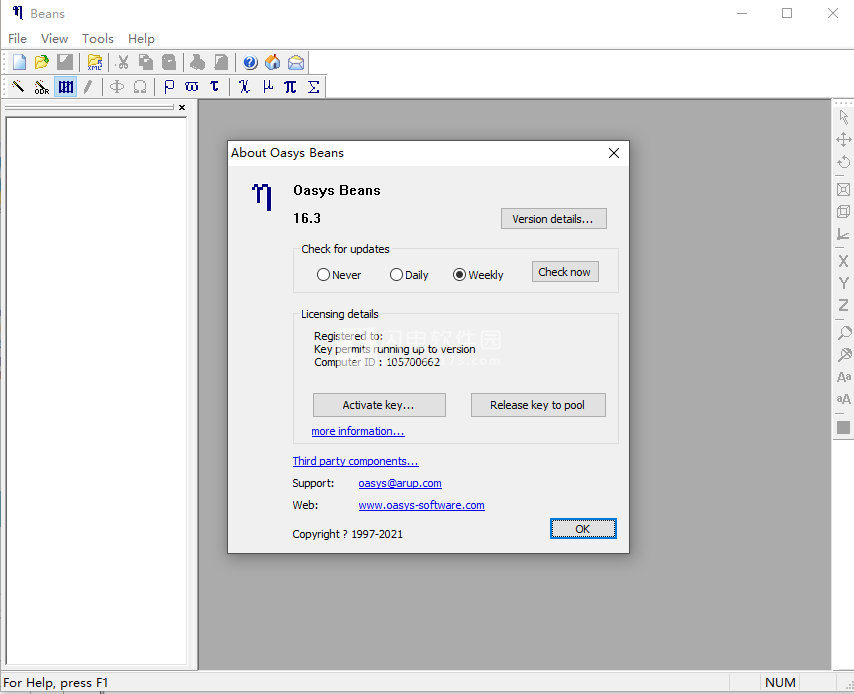The image size is (854, 694).
Task: Click the oasys@arup.com support email link
Action: point(400,483)
